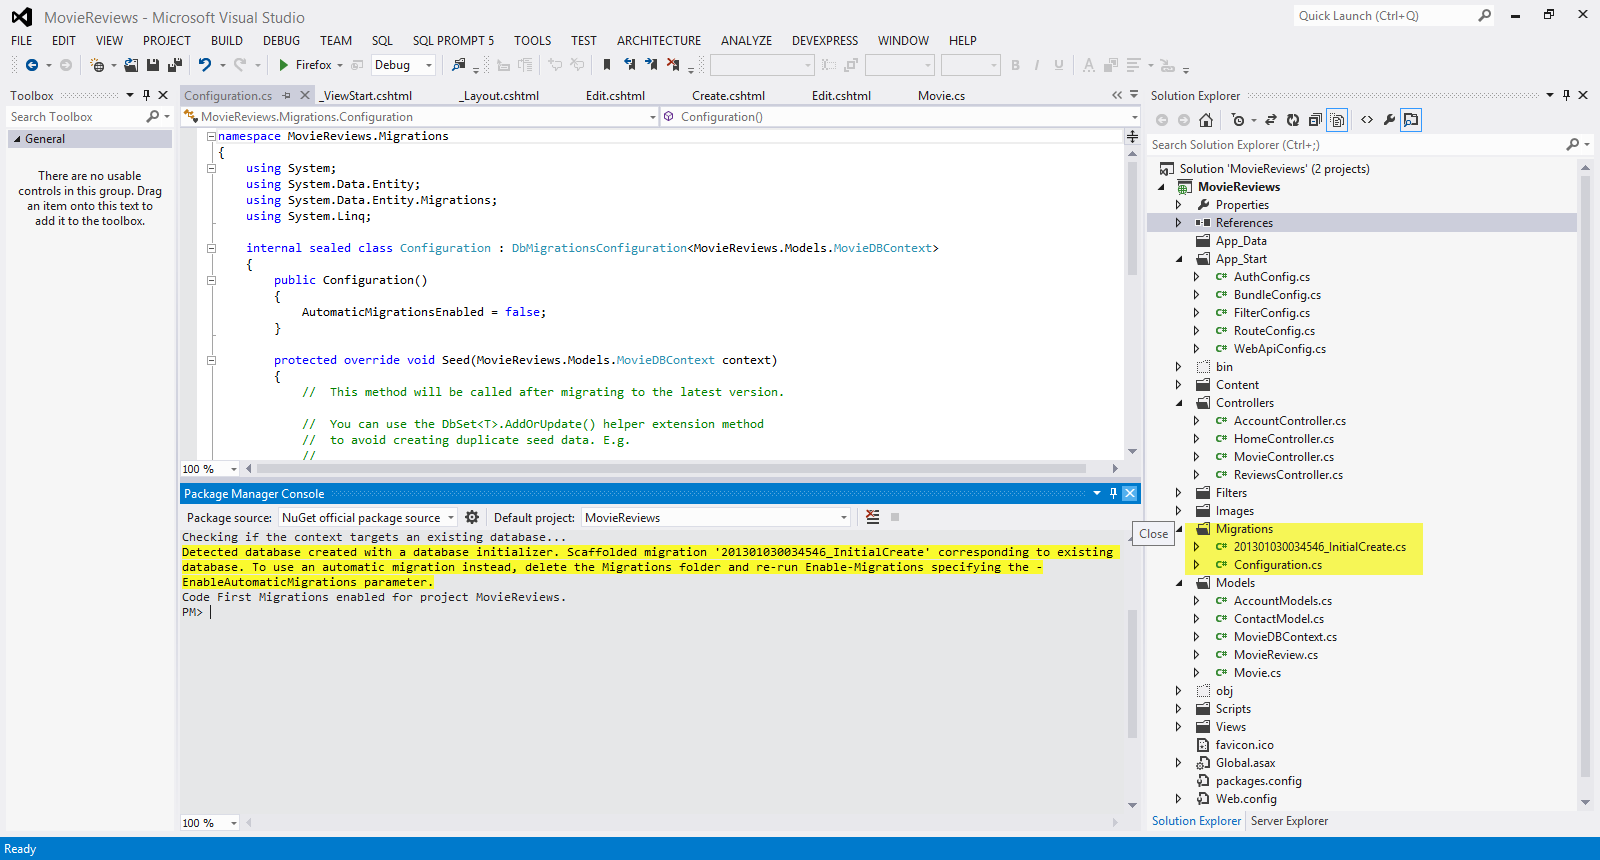Viewport: 1600px width, 860px height.
Task: Toggle Preview Selected Items in Solution Explorer
Action: coord(1411,120)
